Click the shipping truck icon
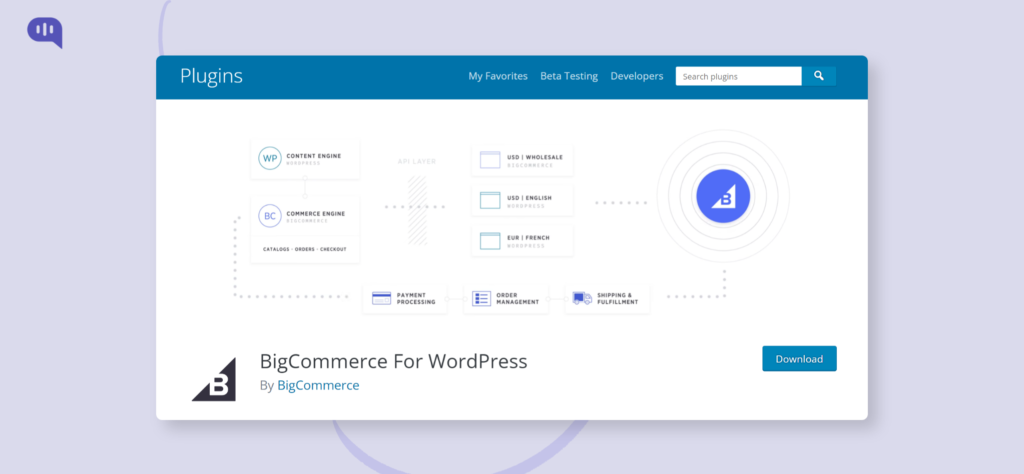The height and width of the screenshot is (474, 1024). coord(582,298)
